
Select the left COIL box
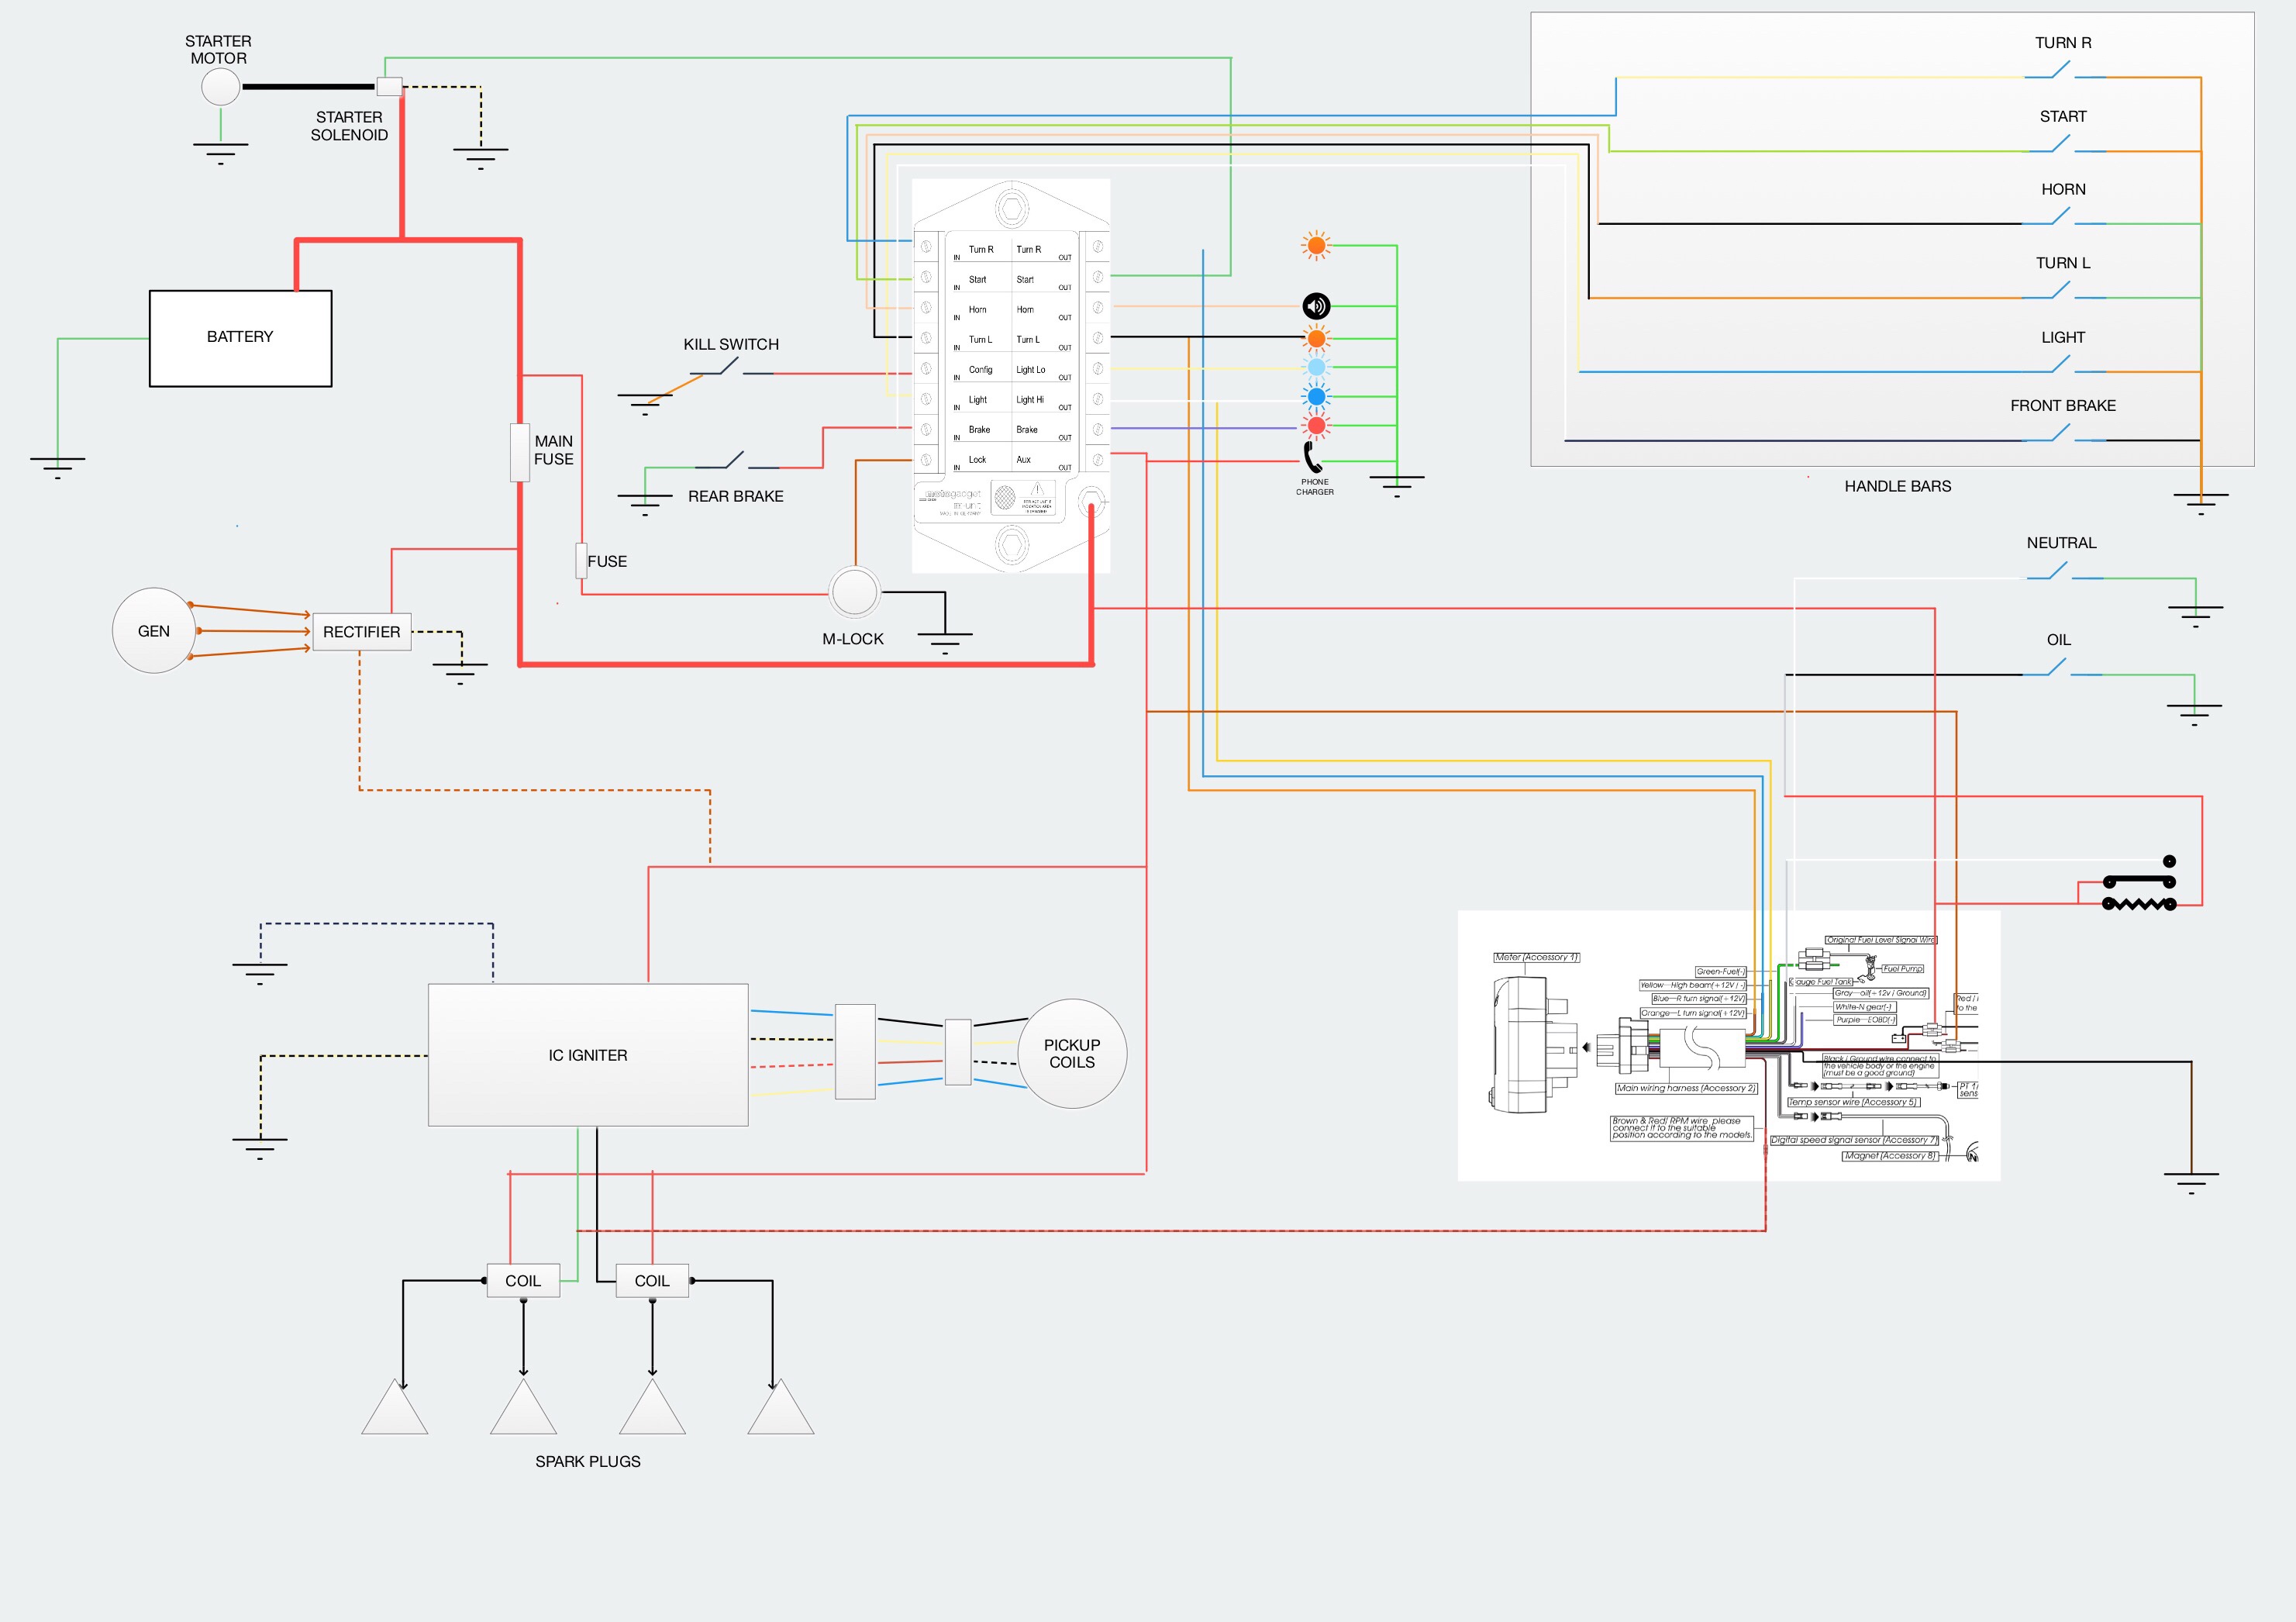pyautogui.click(x=523, y=1281)
